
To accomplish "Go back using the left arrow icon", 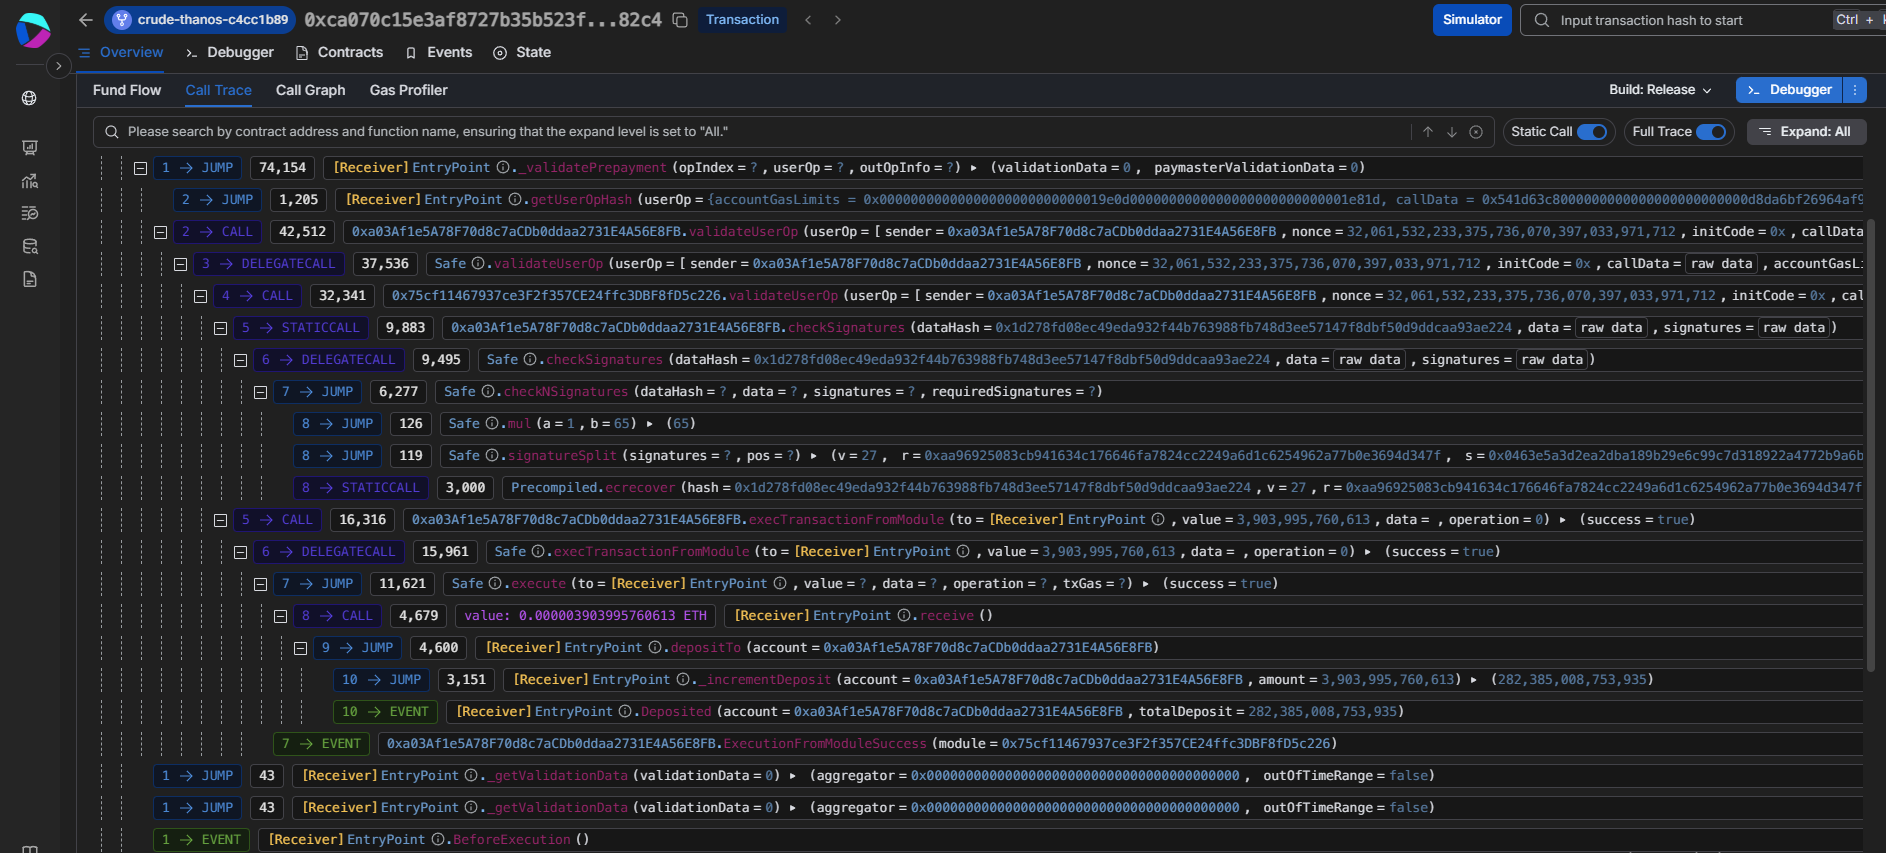I will pos(86,20).
